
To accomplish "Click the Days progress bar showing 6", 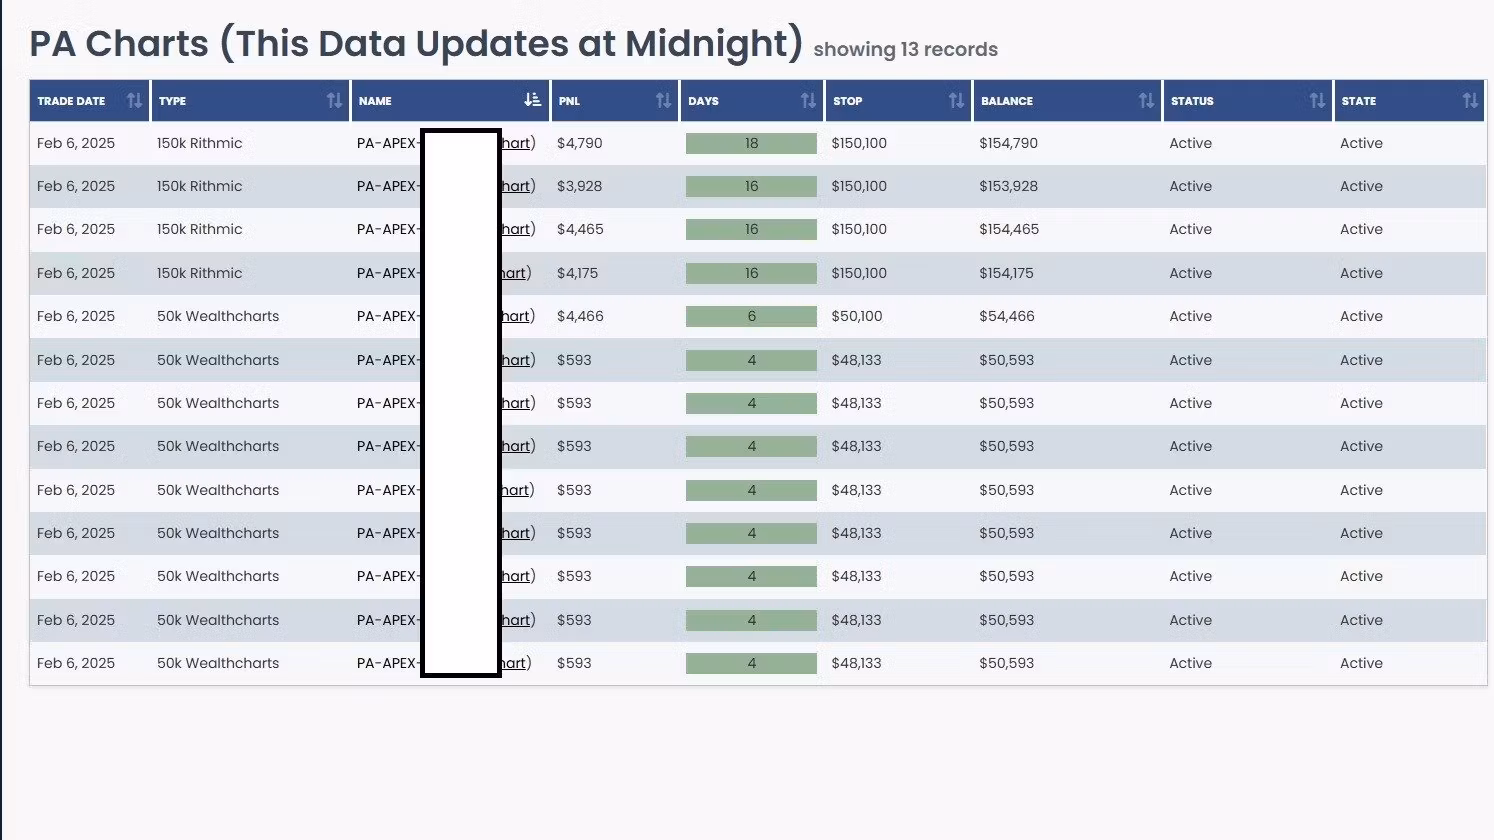I will coord(751,316).
